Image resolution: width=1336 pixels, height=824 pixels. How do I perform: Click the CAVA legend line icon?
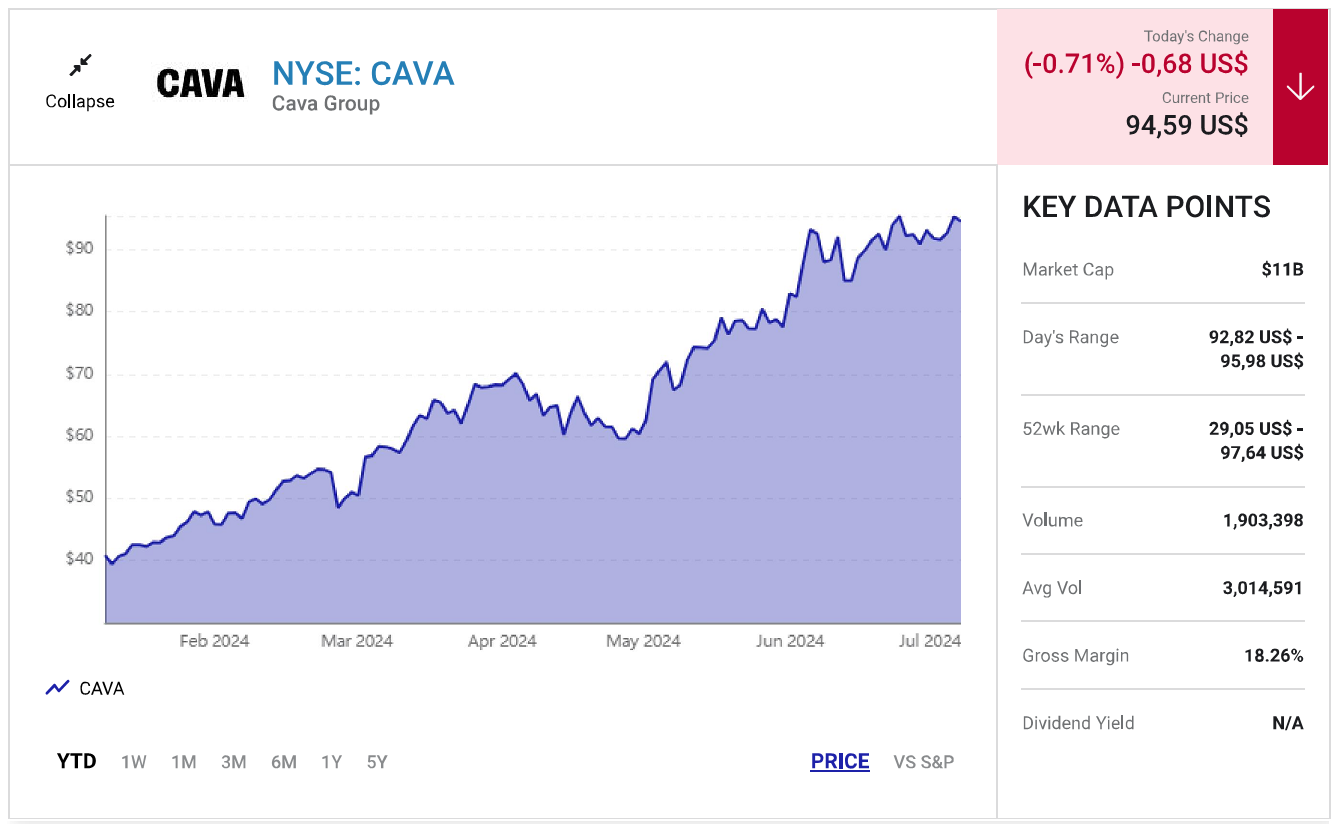pos(58,688)
